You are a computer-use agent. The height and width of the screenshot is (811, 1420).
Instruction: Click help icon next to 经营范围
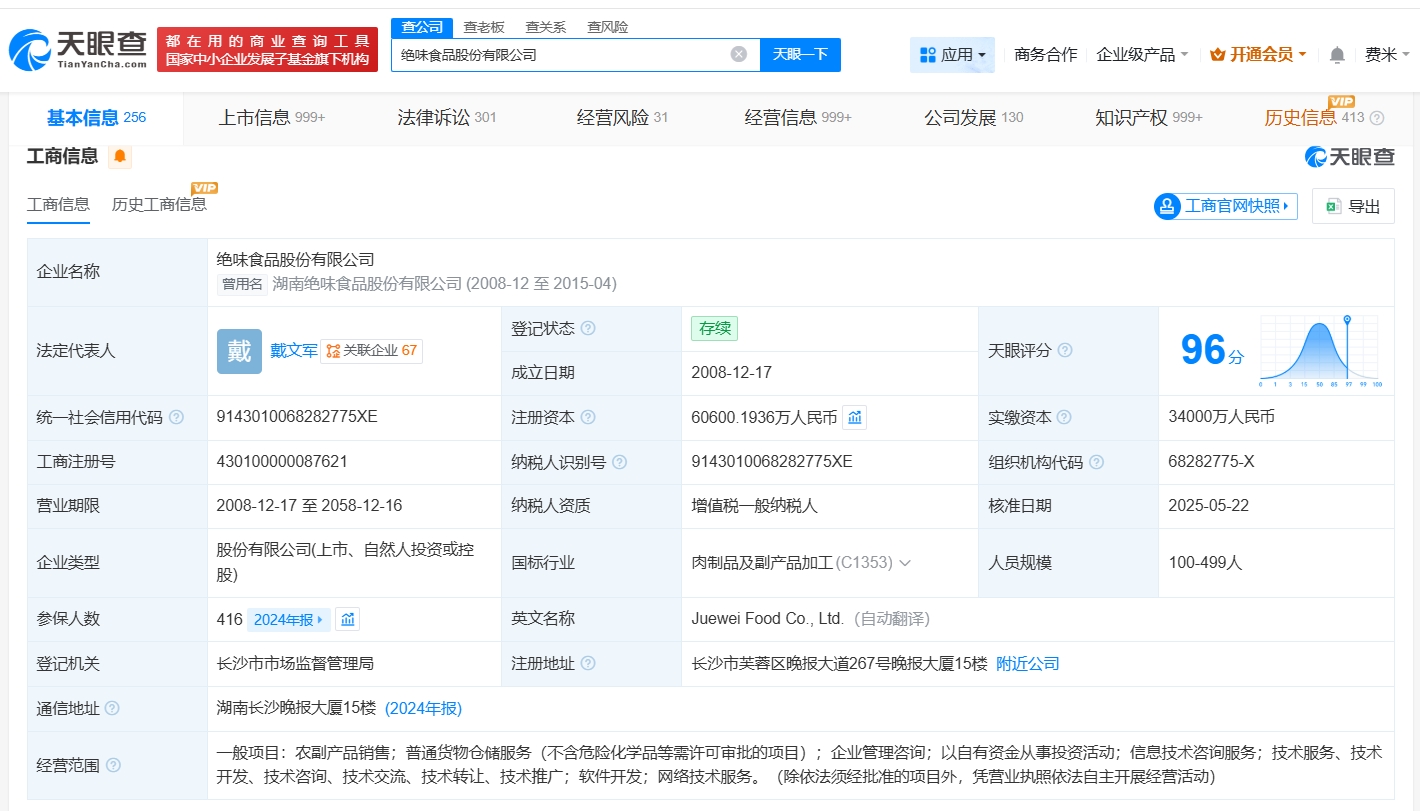114,765
